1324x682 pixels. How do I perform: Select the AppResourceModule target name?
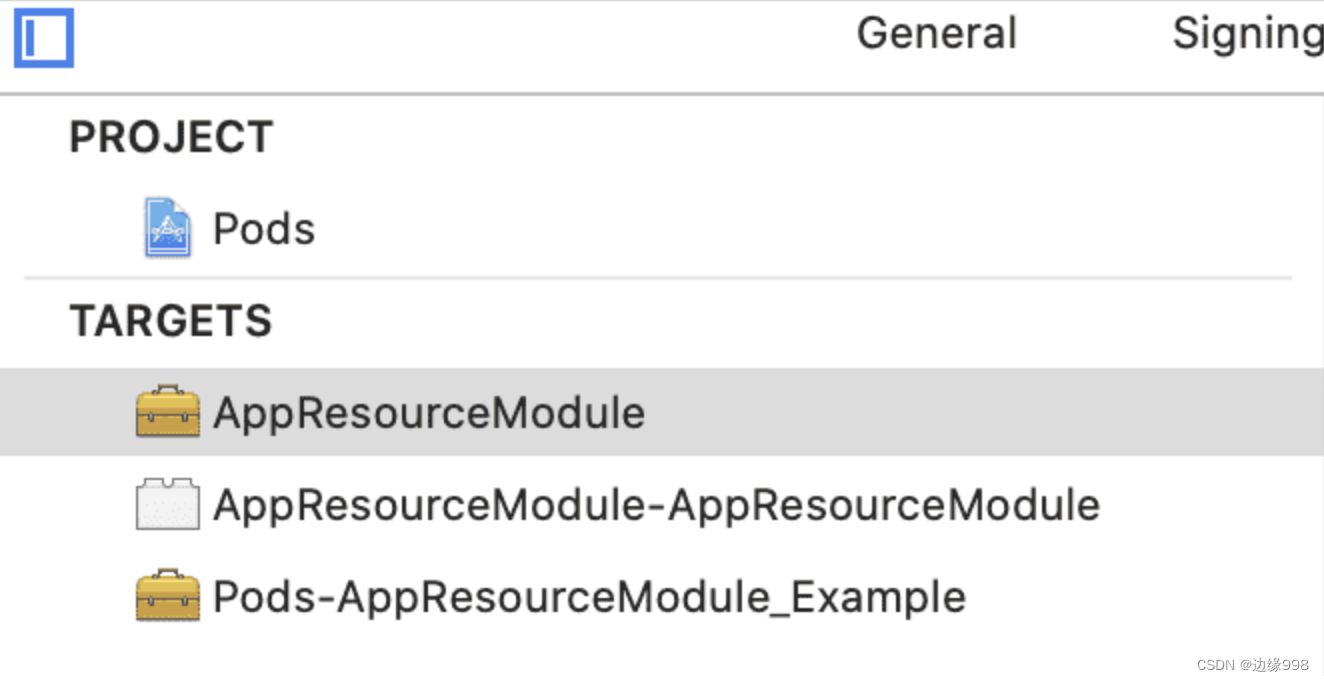click(x=429, y=413)
